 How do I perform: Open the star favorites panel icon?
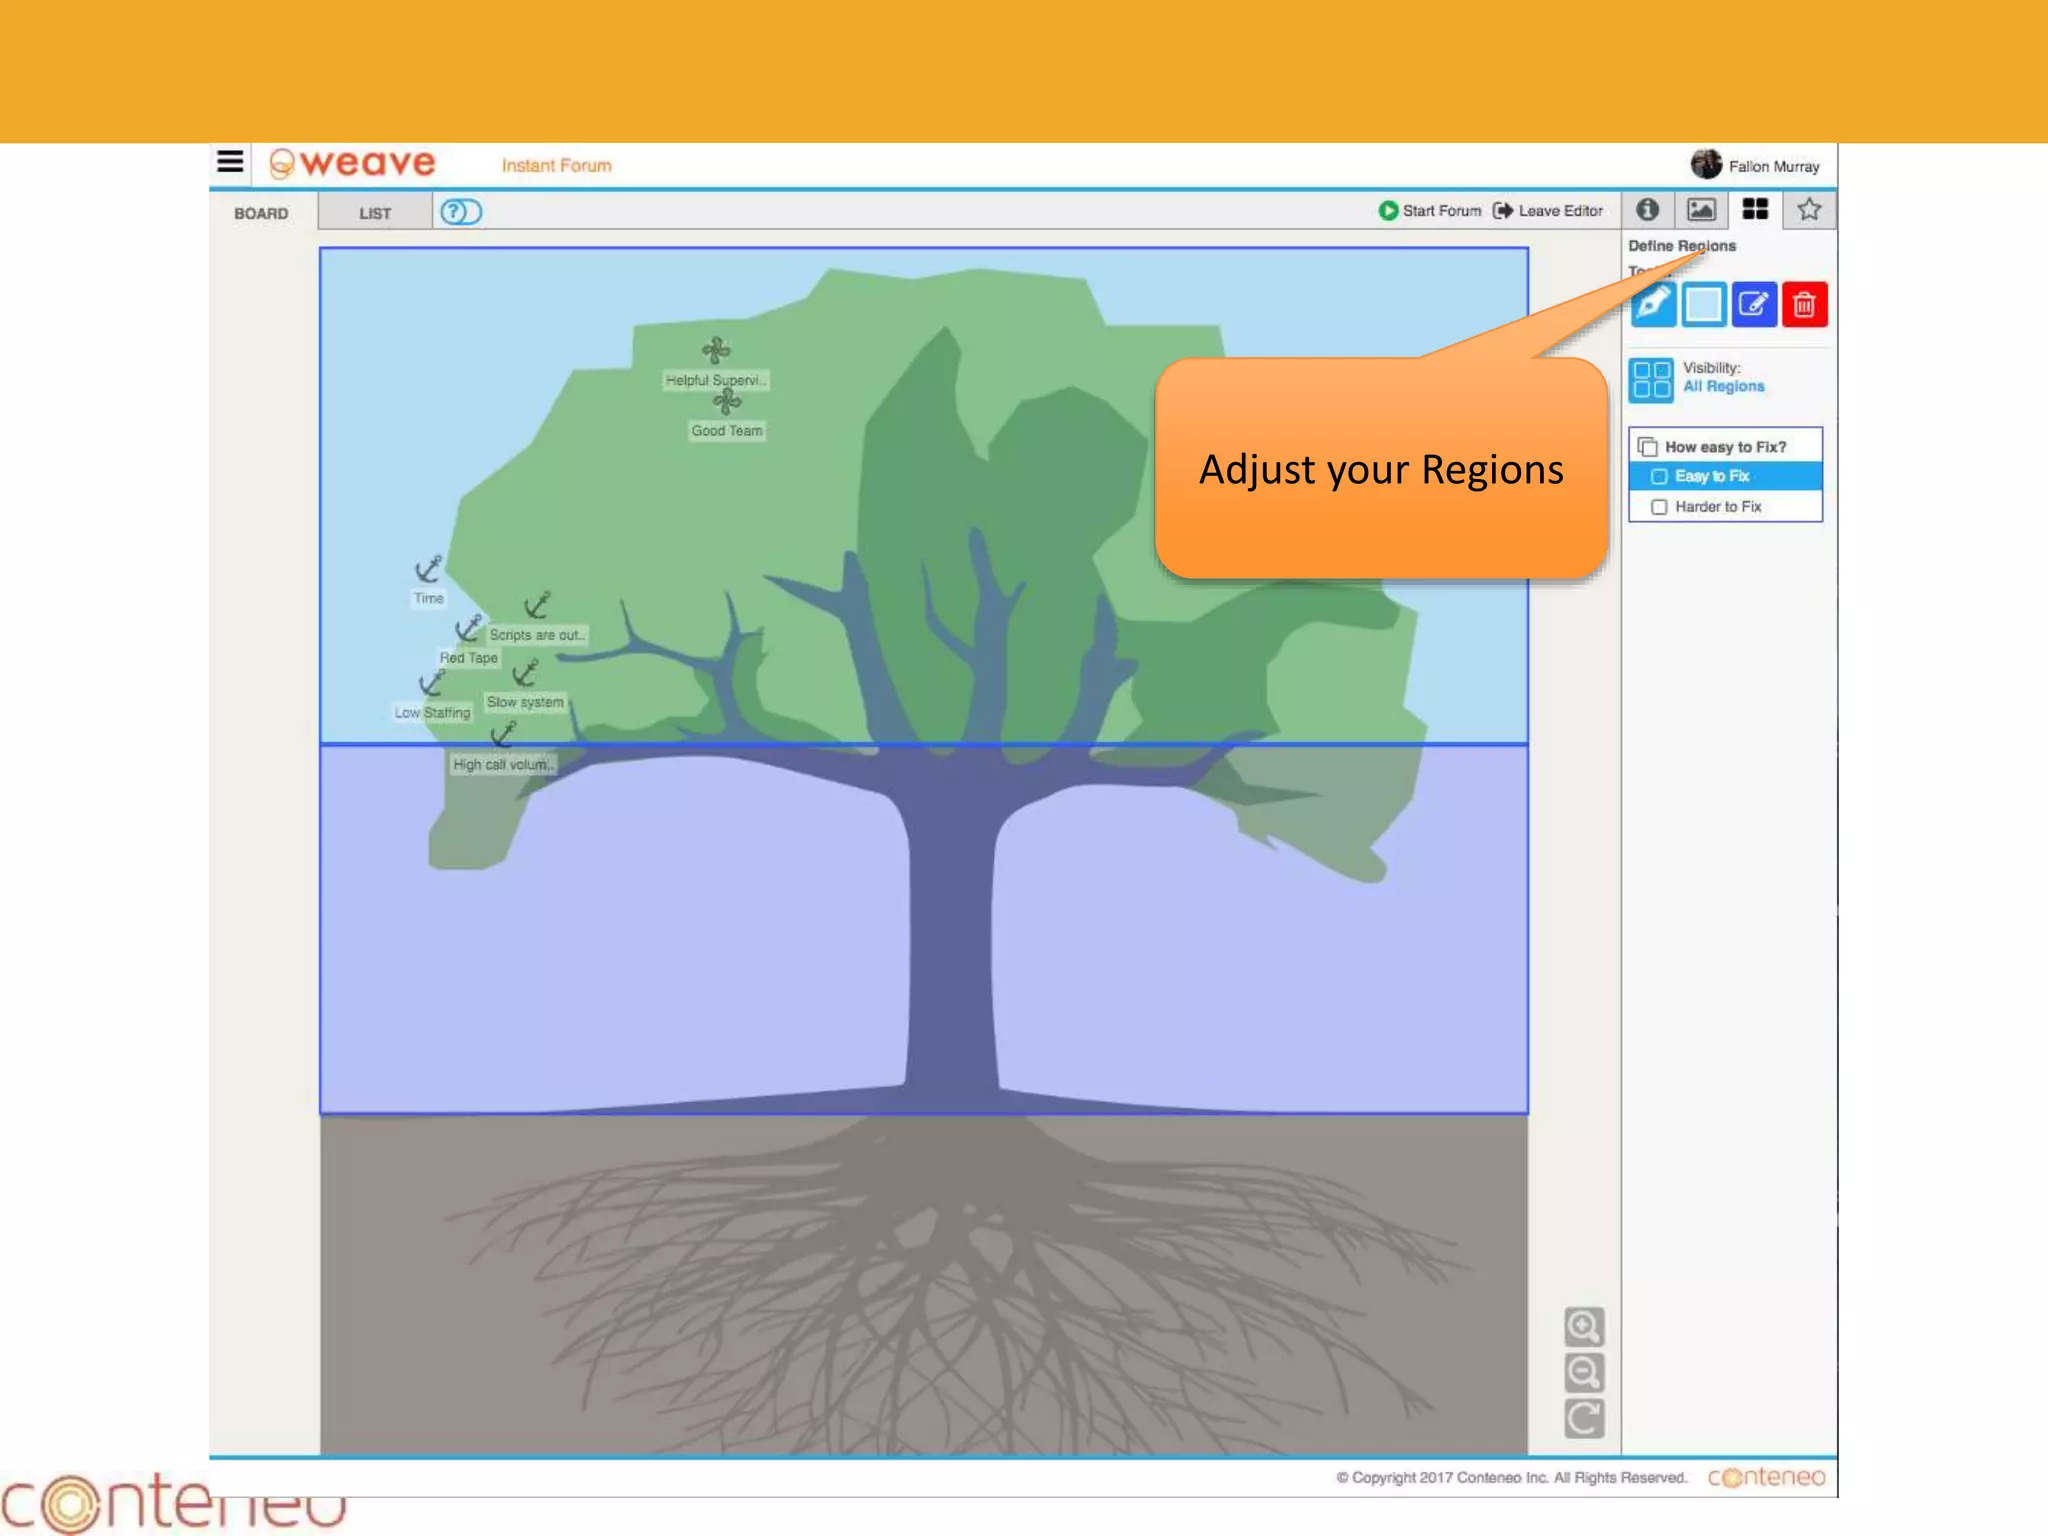[1808, 210]
